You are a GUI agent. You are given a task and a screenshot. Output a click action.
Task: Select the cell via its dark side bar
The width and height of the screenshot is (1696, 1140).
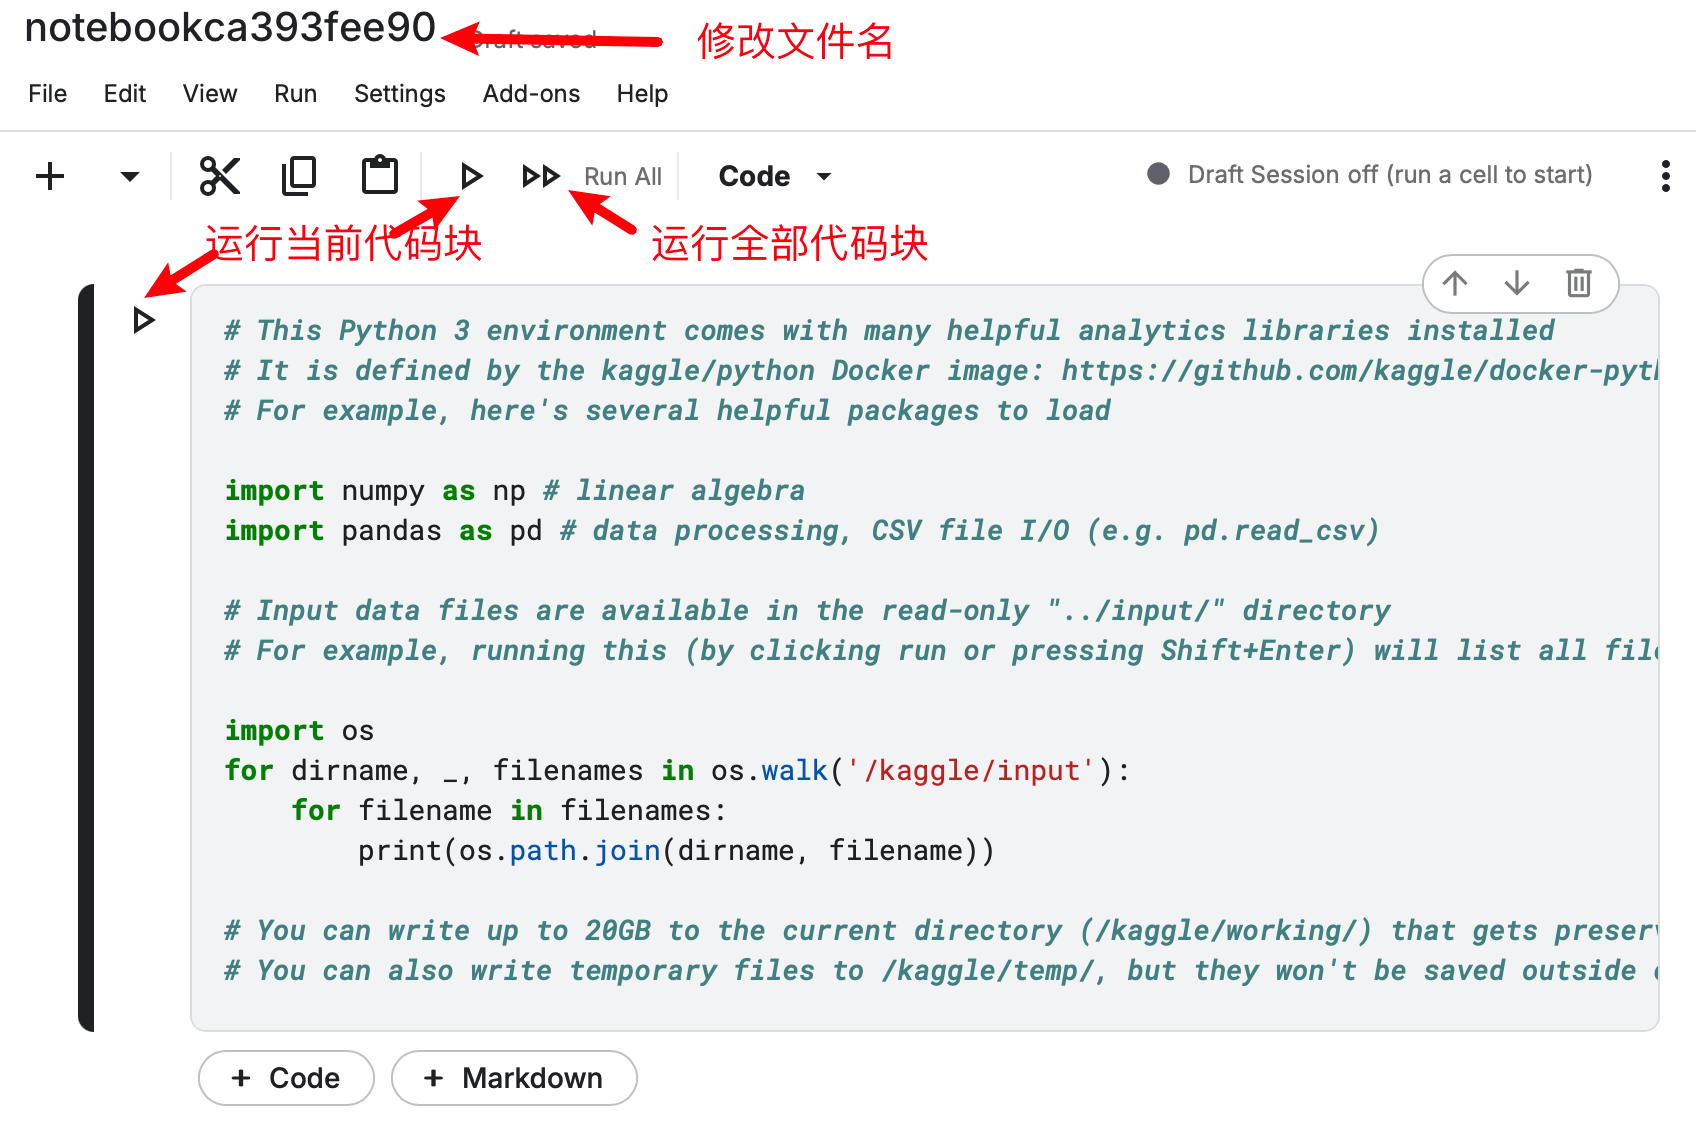86,658
